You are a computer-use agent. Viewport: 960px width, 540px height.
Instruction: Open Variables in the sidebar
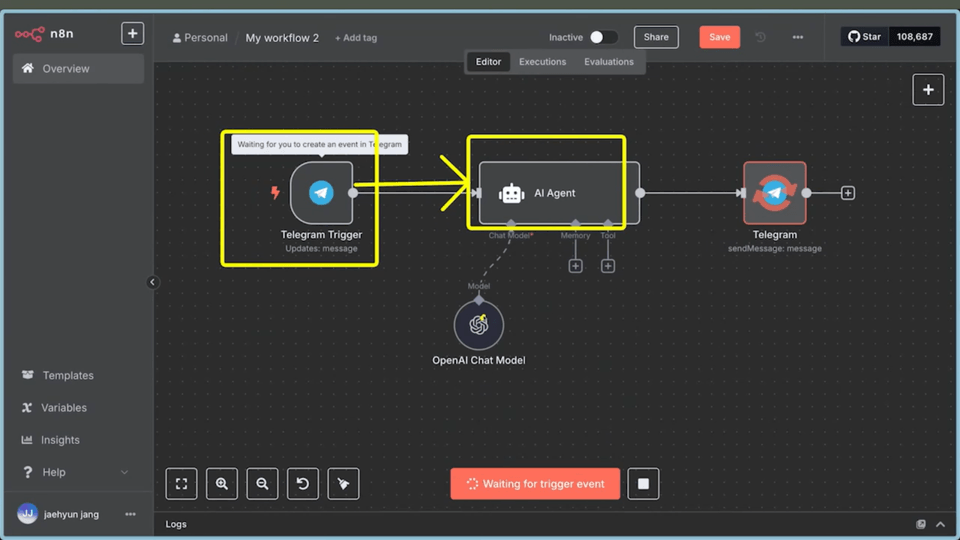pos(64,408)
